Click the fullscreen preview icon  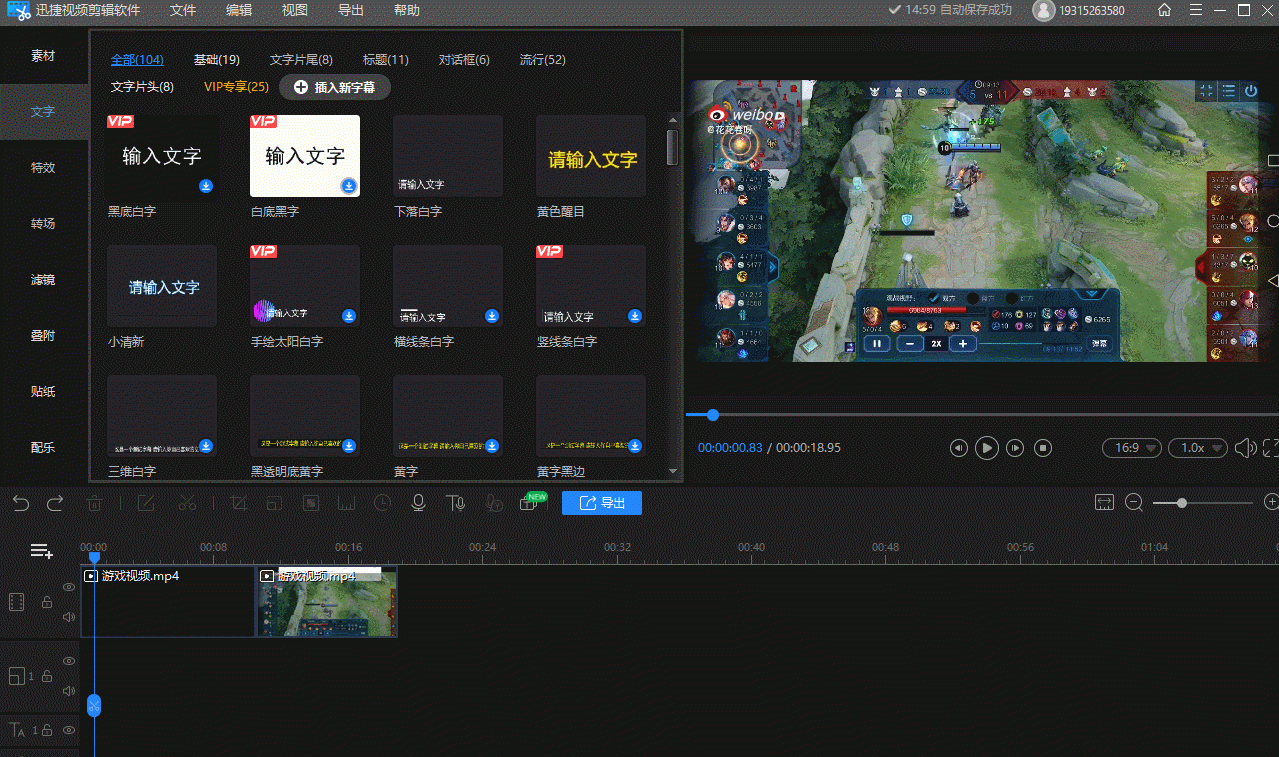point(1271,448)
